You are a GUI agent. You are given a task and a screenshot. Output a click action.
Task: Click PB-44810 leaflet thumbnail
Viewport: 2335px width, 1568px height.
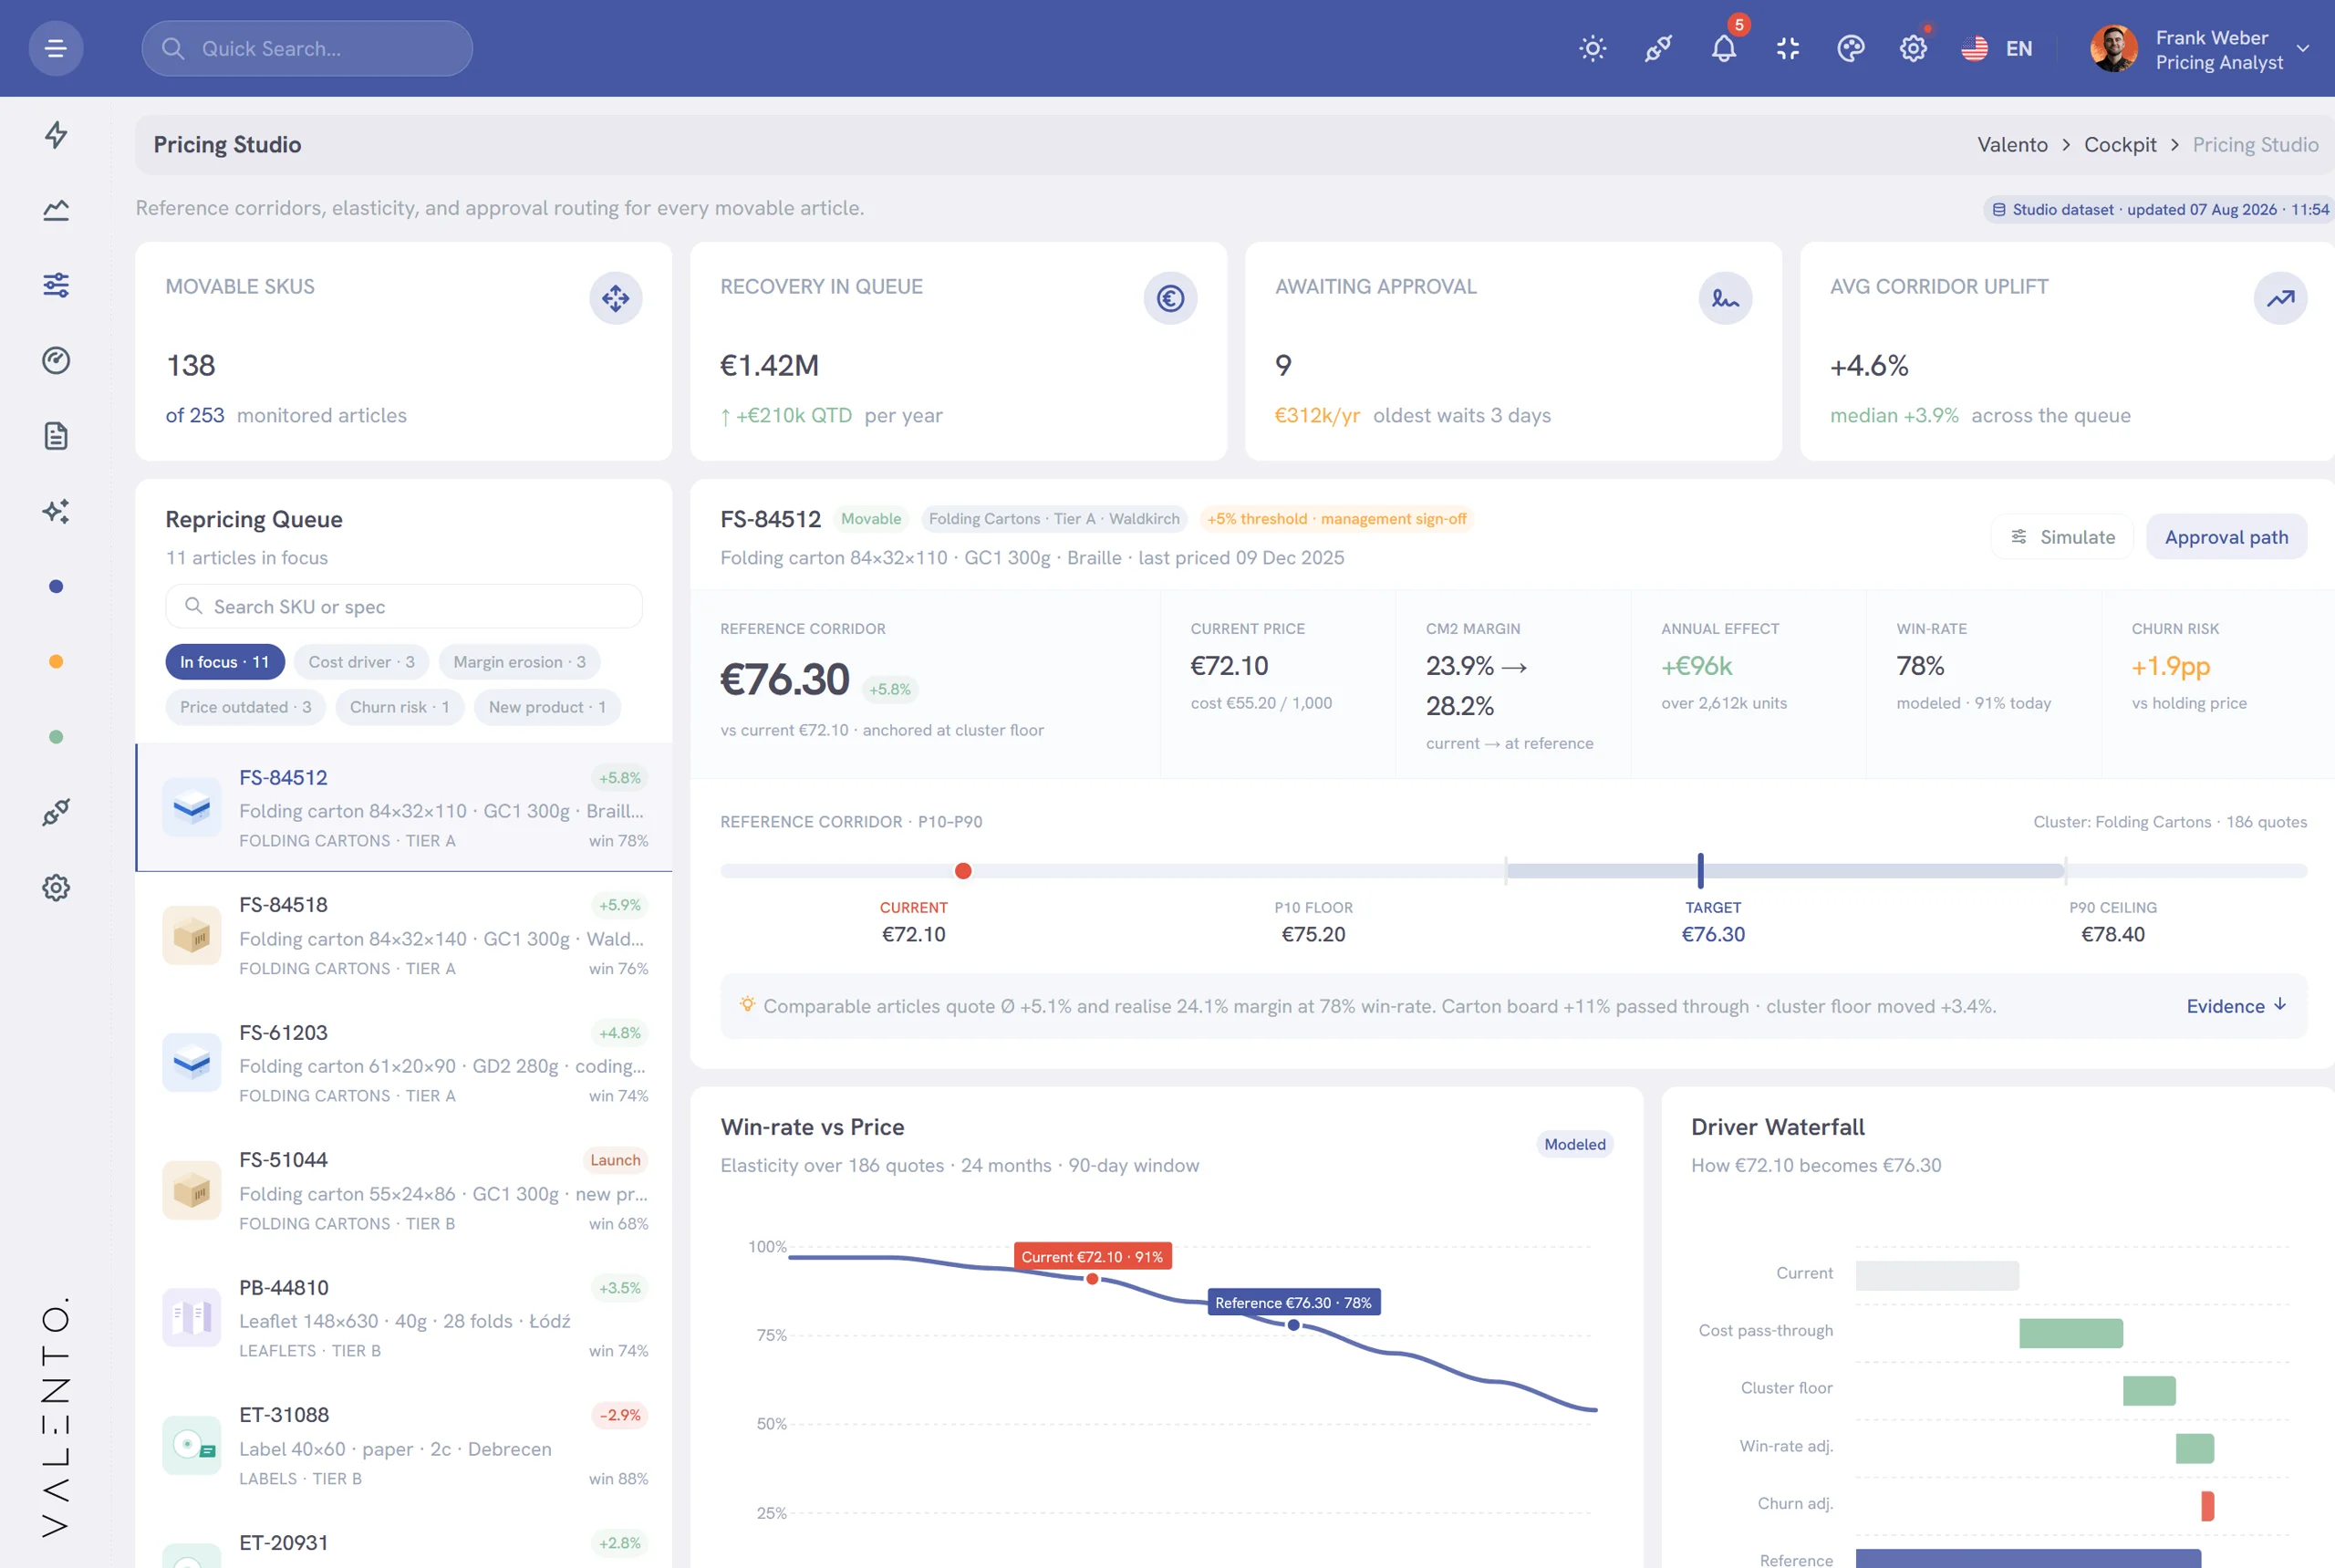tap(192, 1318)
